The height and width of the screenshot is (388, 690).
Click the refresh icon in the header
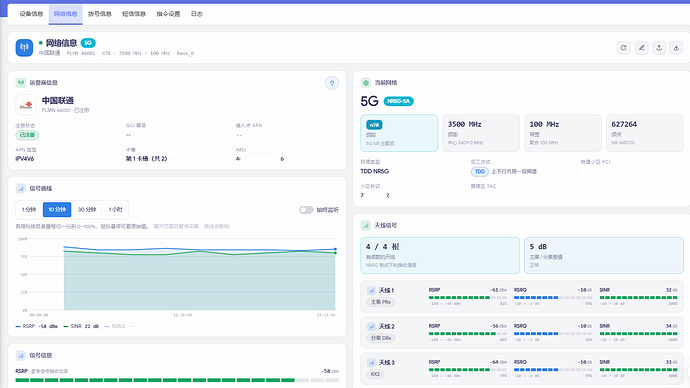[624, 48]
